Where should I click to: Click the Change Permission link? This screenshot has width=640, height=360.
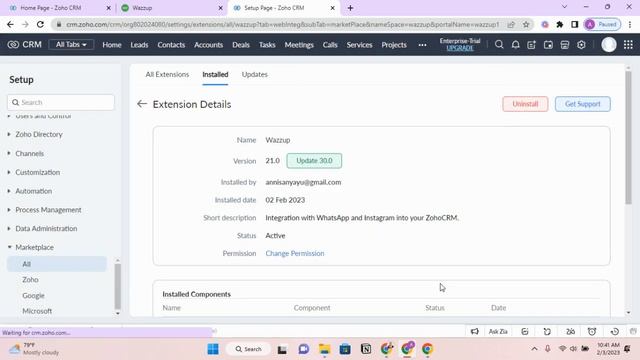point(295,253)
